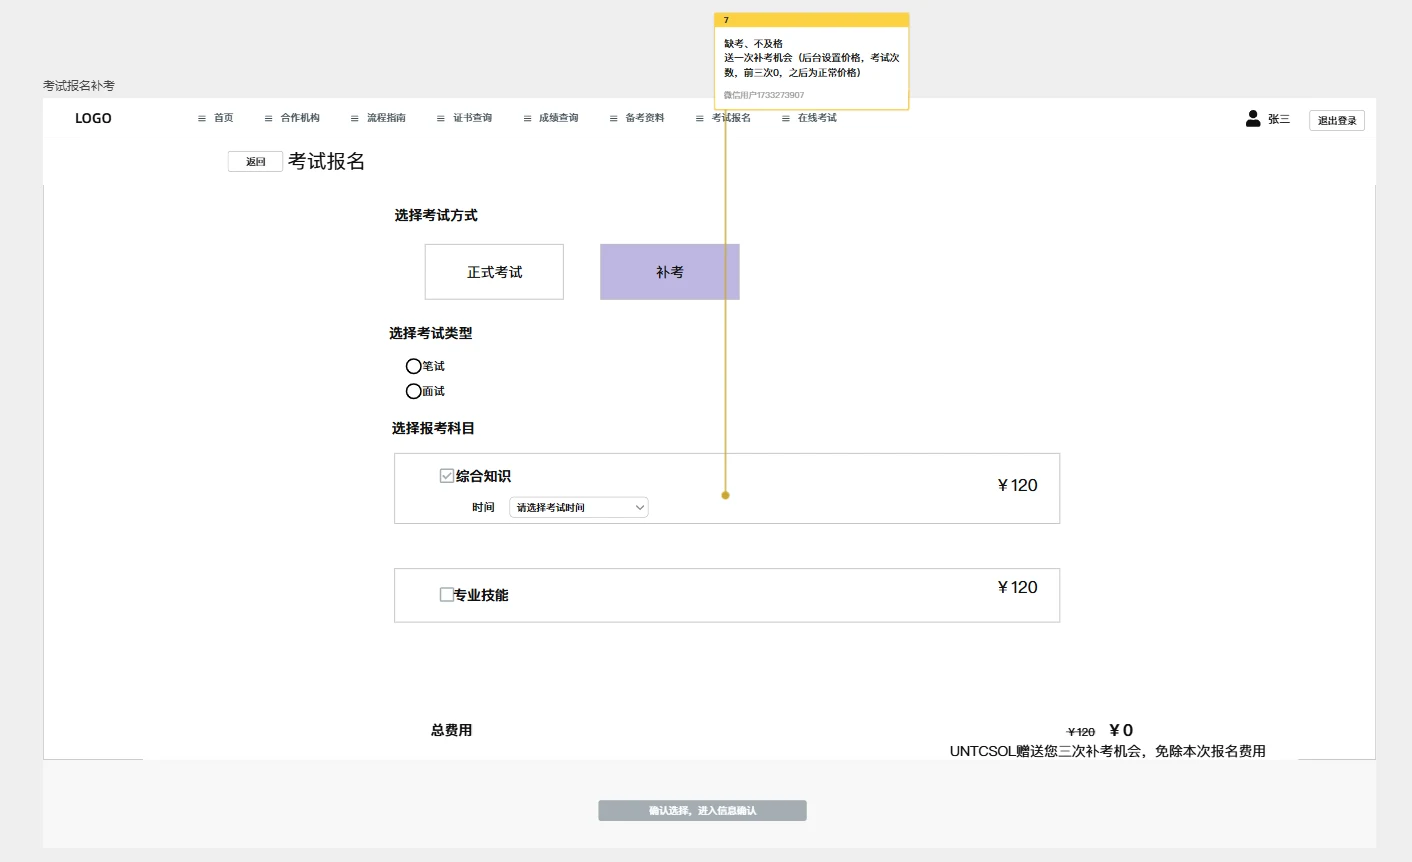Click the UNTCSOL赠送您三次补考机会 notice text
The image size is (1412, 862).
1108,751
